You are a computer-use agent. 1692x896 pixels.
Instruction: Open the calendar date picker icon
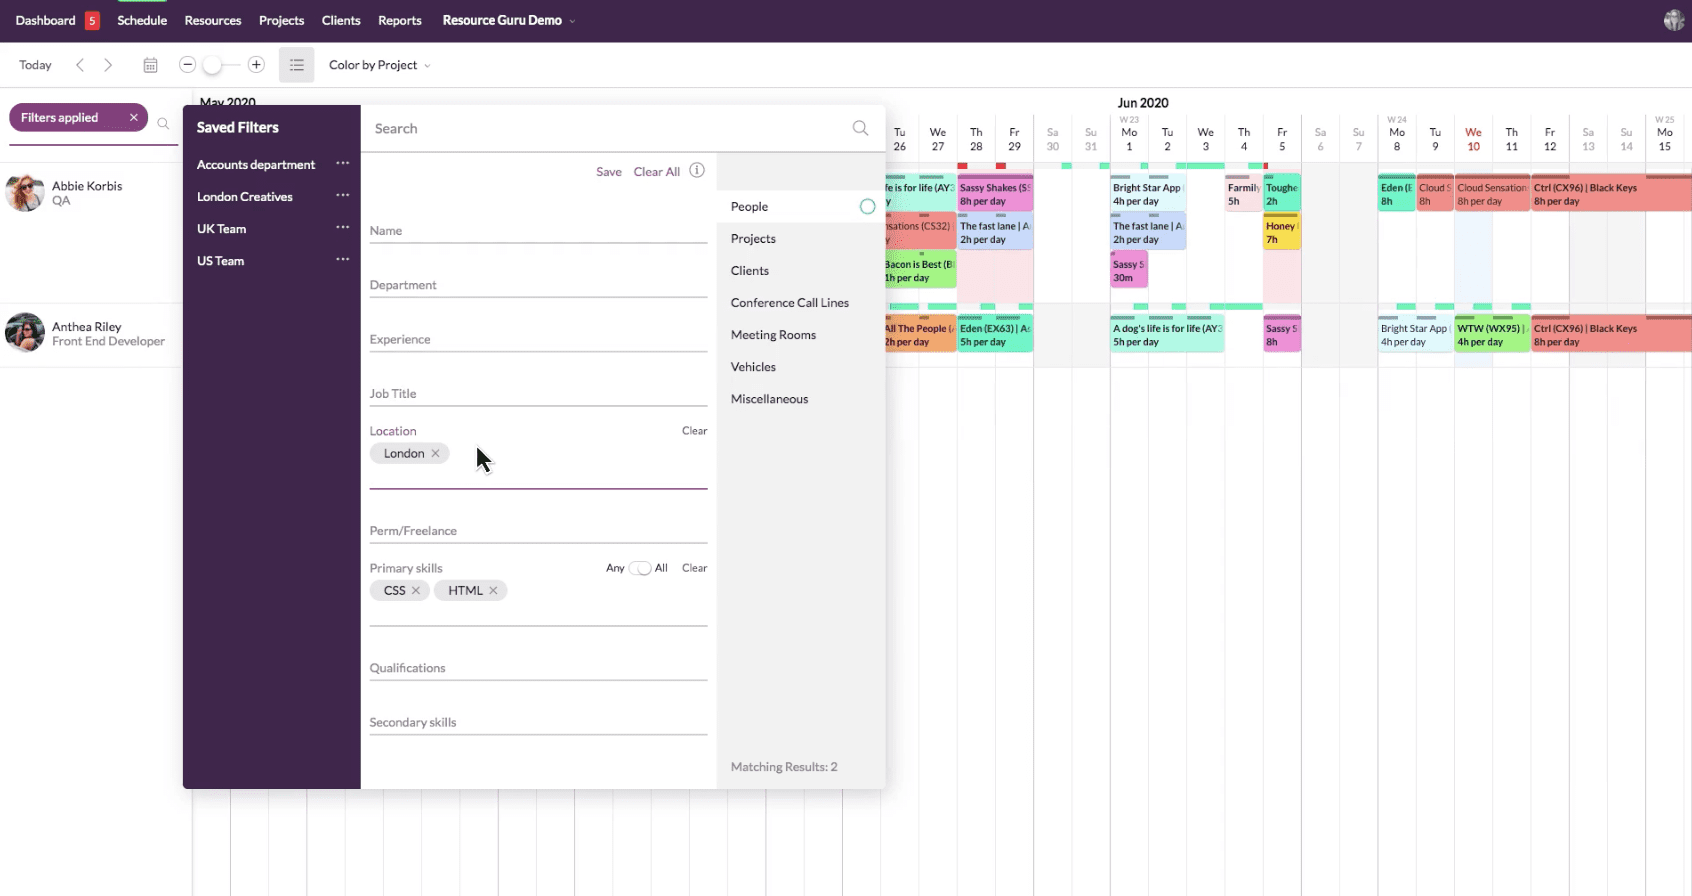150,65
